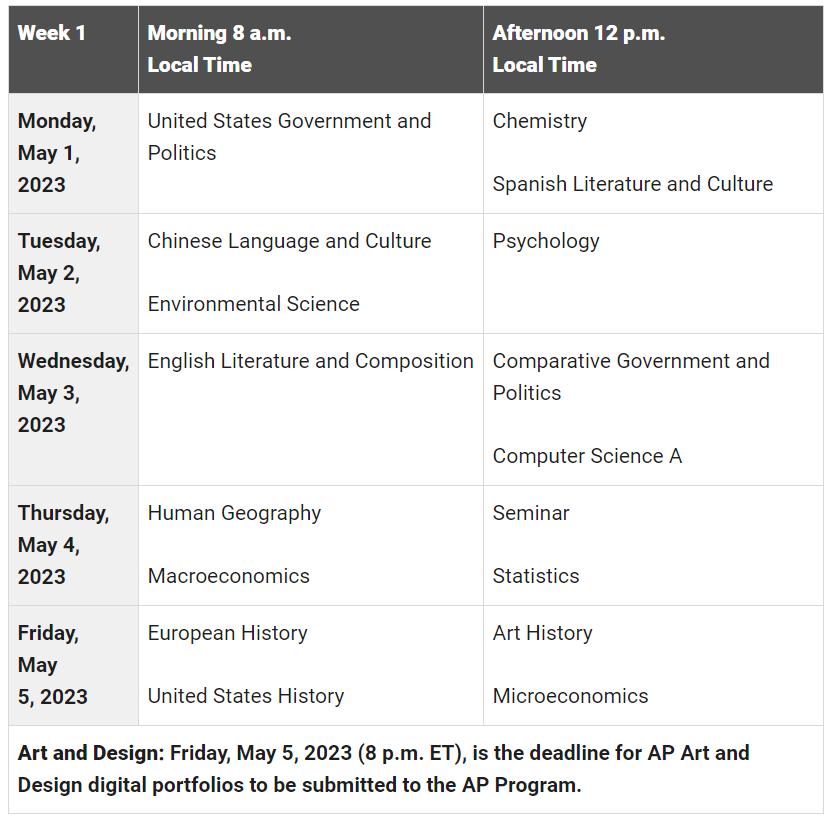This screenshot has width=830, height=819.
Task: Open the Macroeconomics exam entry
Action: [228, 576]
